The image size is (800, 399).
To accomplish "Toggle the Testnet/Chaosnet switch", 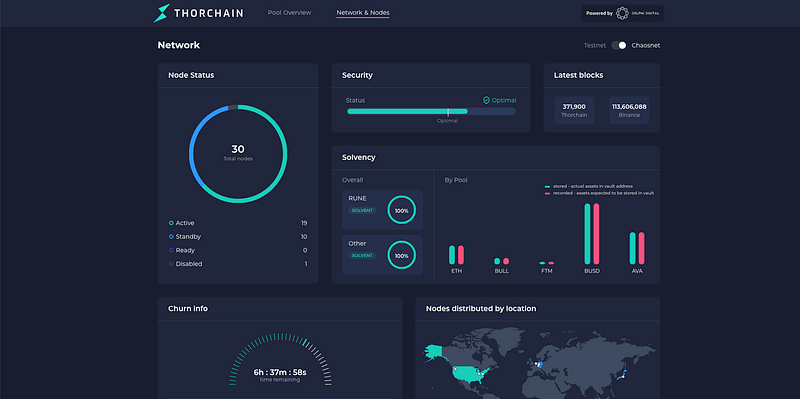I will (619, 45).
